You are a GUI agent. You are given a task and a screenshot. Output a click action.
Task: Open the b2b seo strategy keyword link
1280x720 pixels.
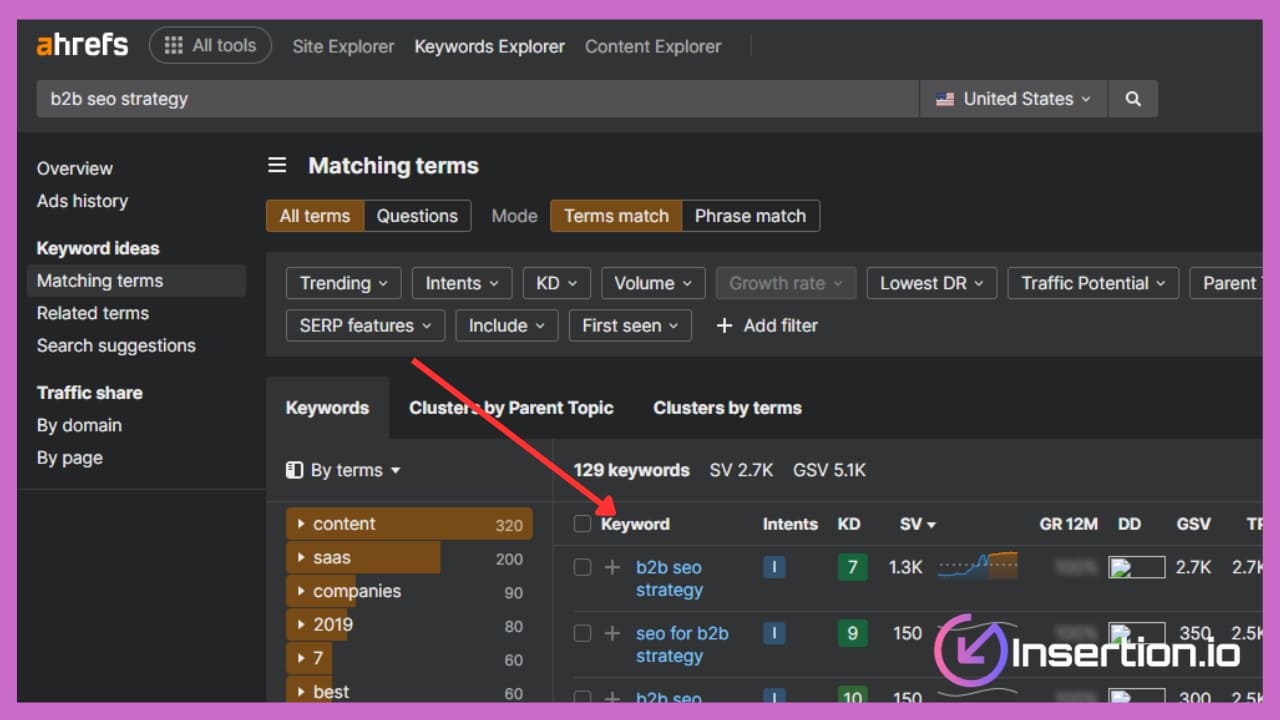click(669, 578)
